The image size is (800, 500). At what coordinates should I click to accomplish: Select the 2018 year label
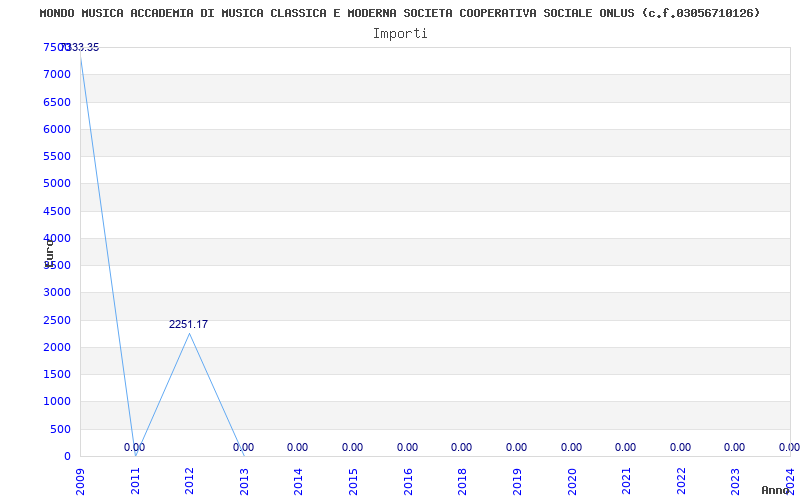(462, 481)
